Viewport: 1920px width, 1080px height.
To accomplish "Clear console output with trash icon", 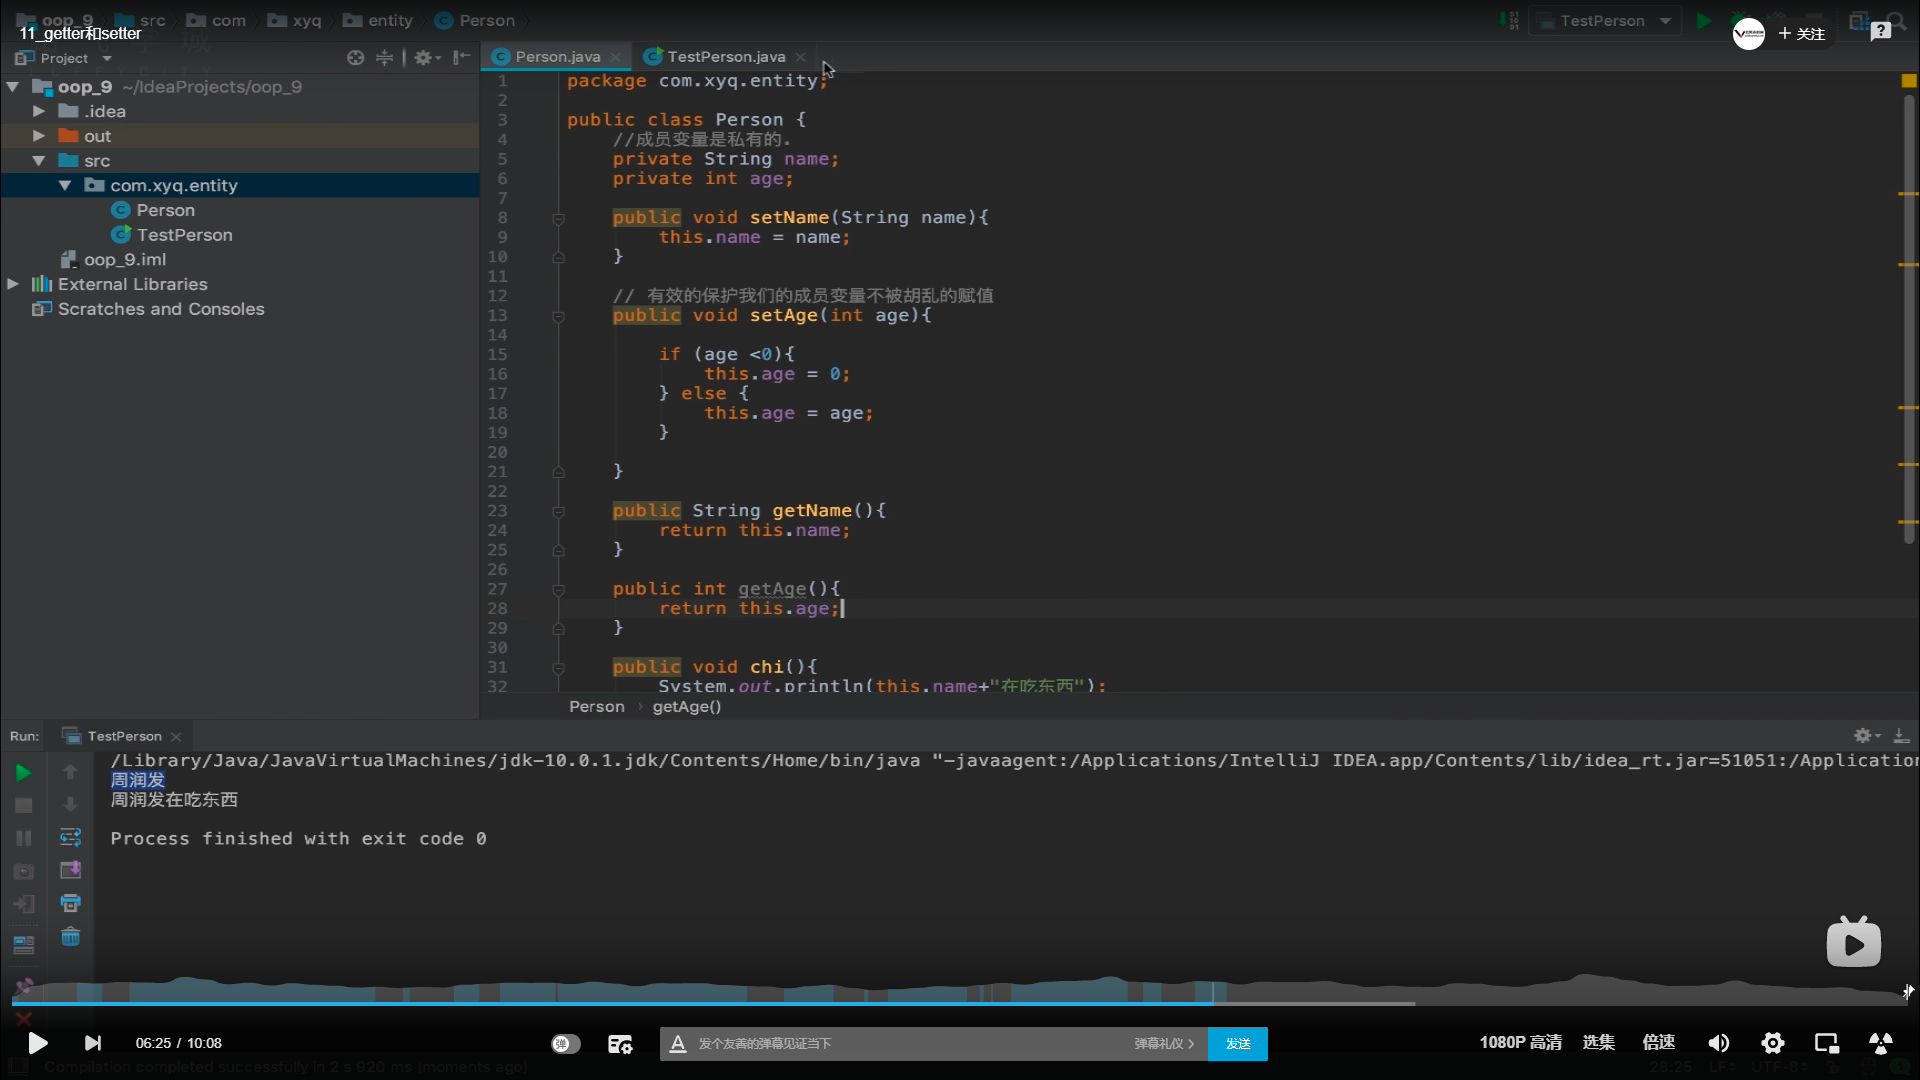I will [70, 937].
